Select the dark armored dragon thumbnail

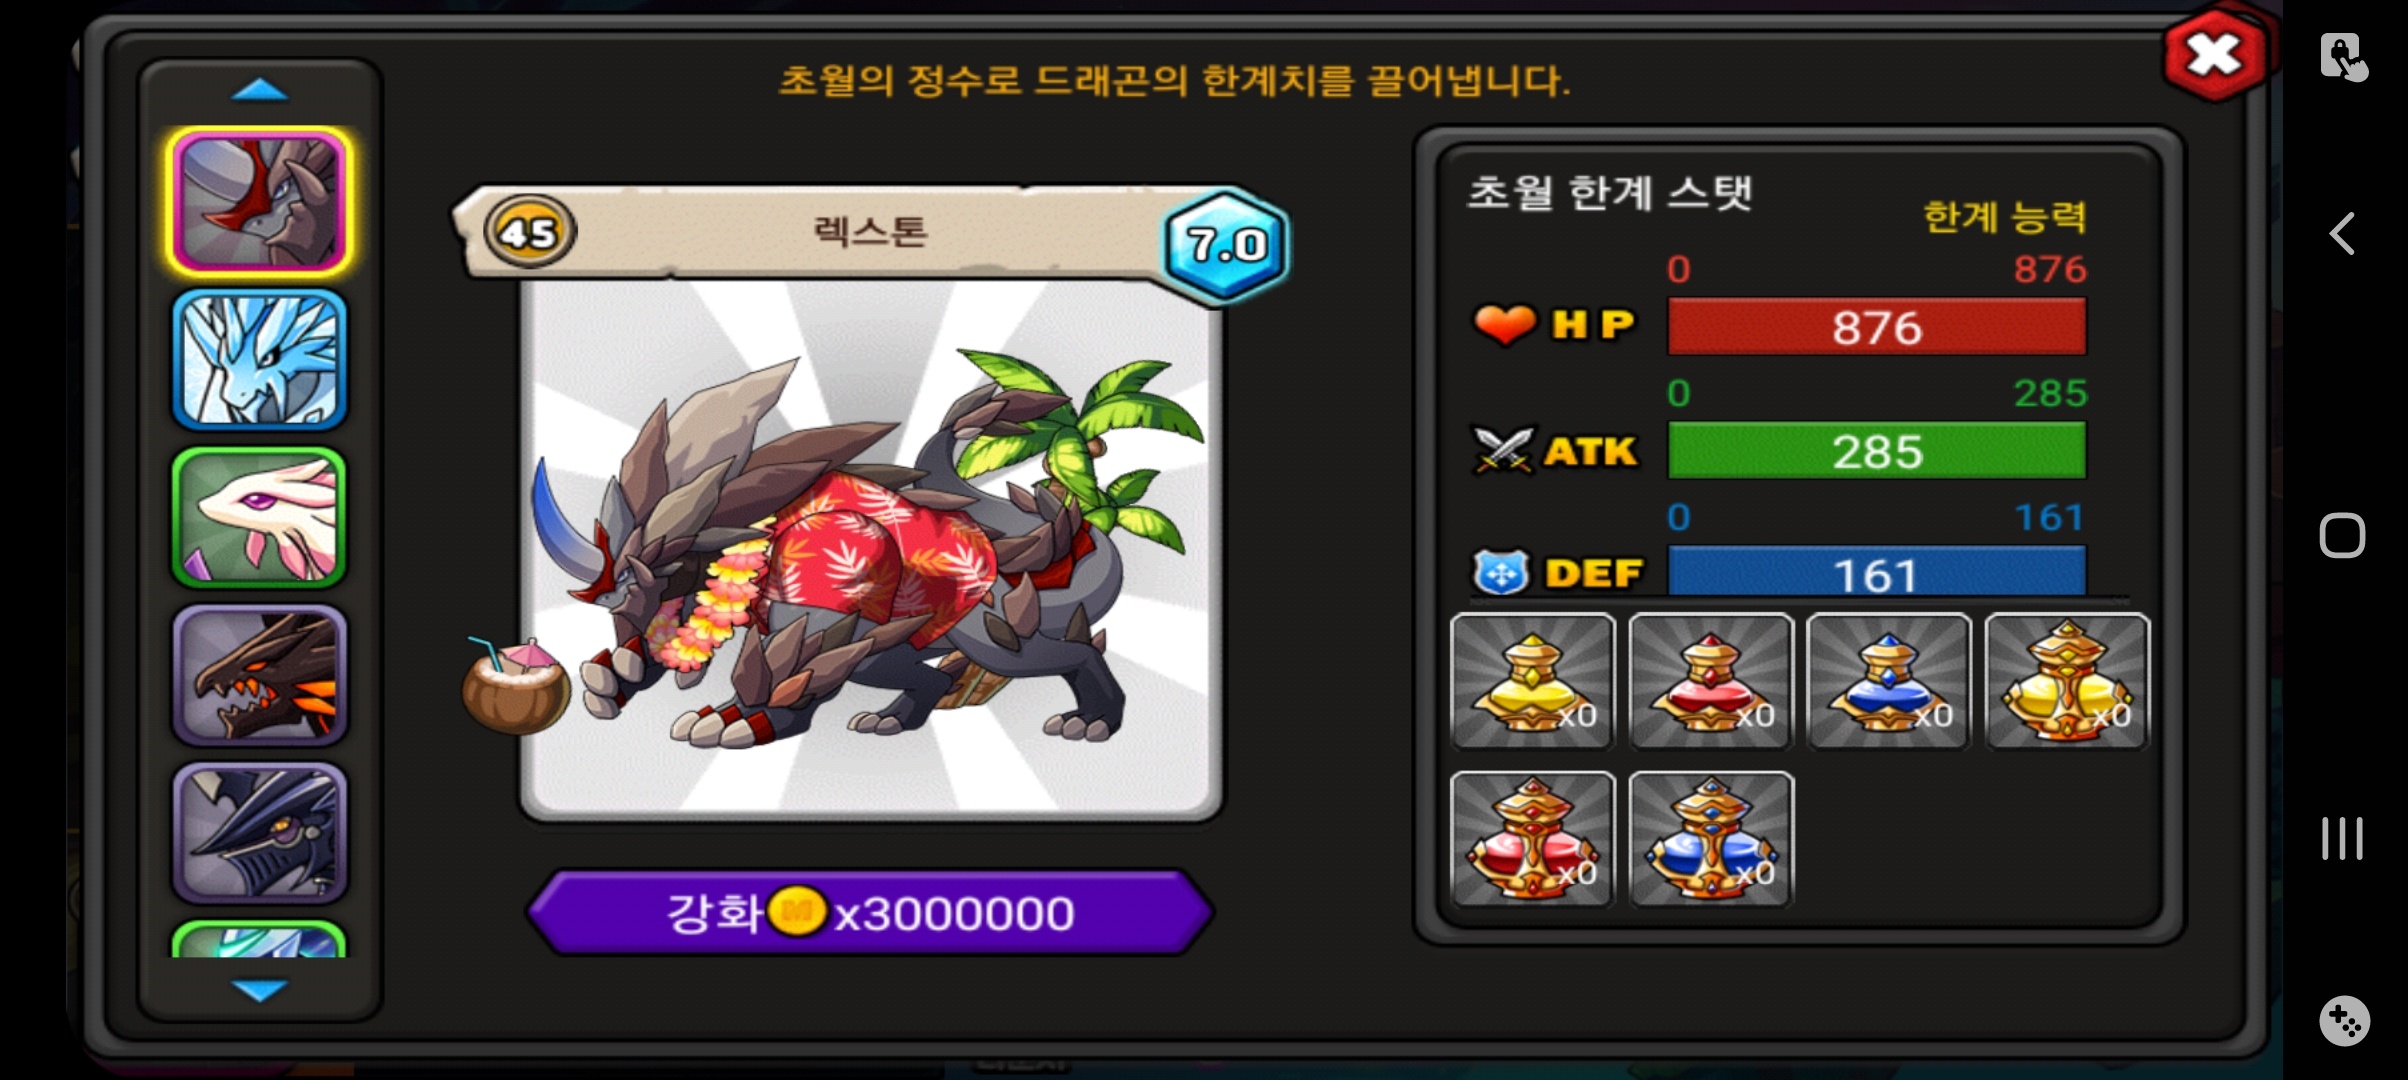260,834
